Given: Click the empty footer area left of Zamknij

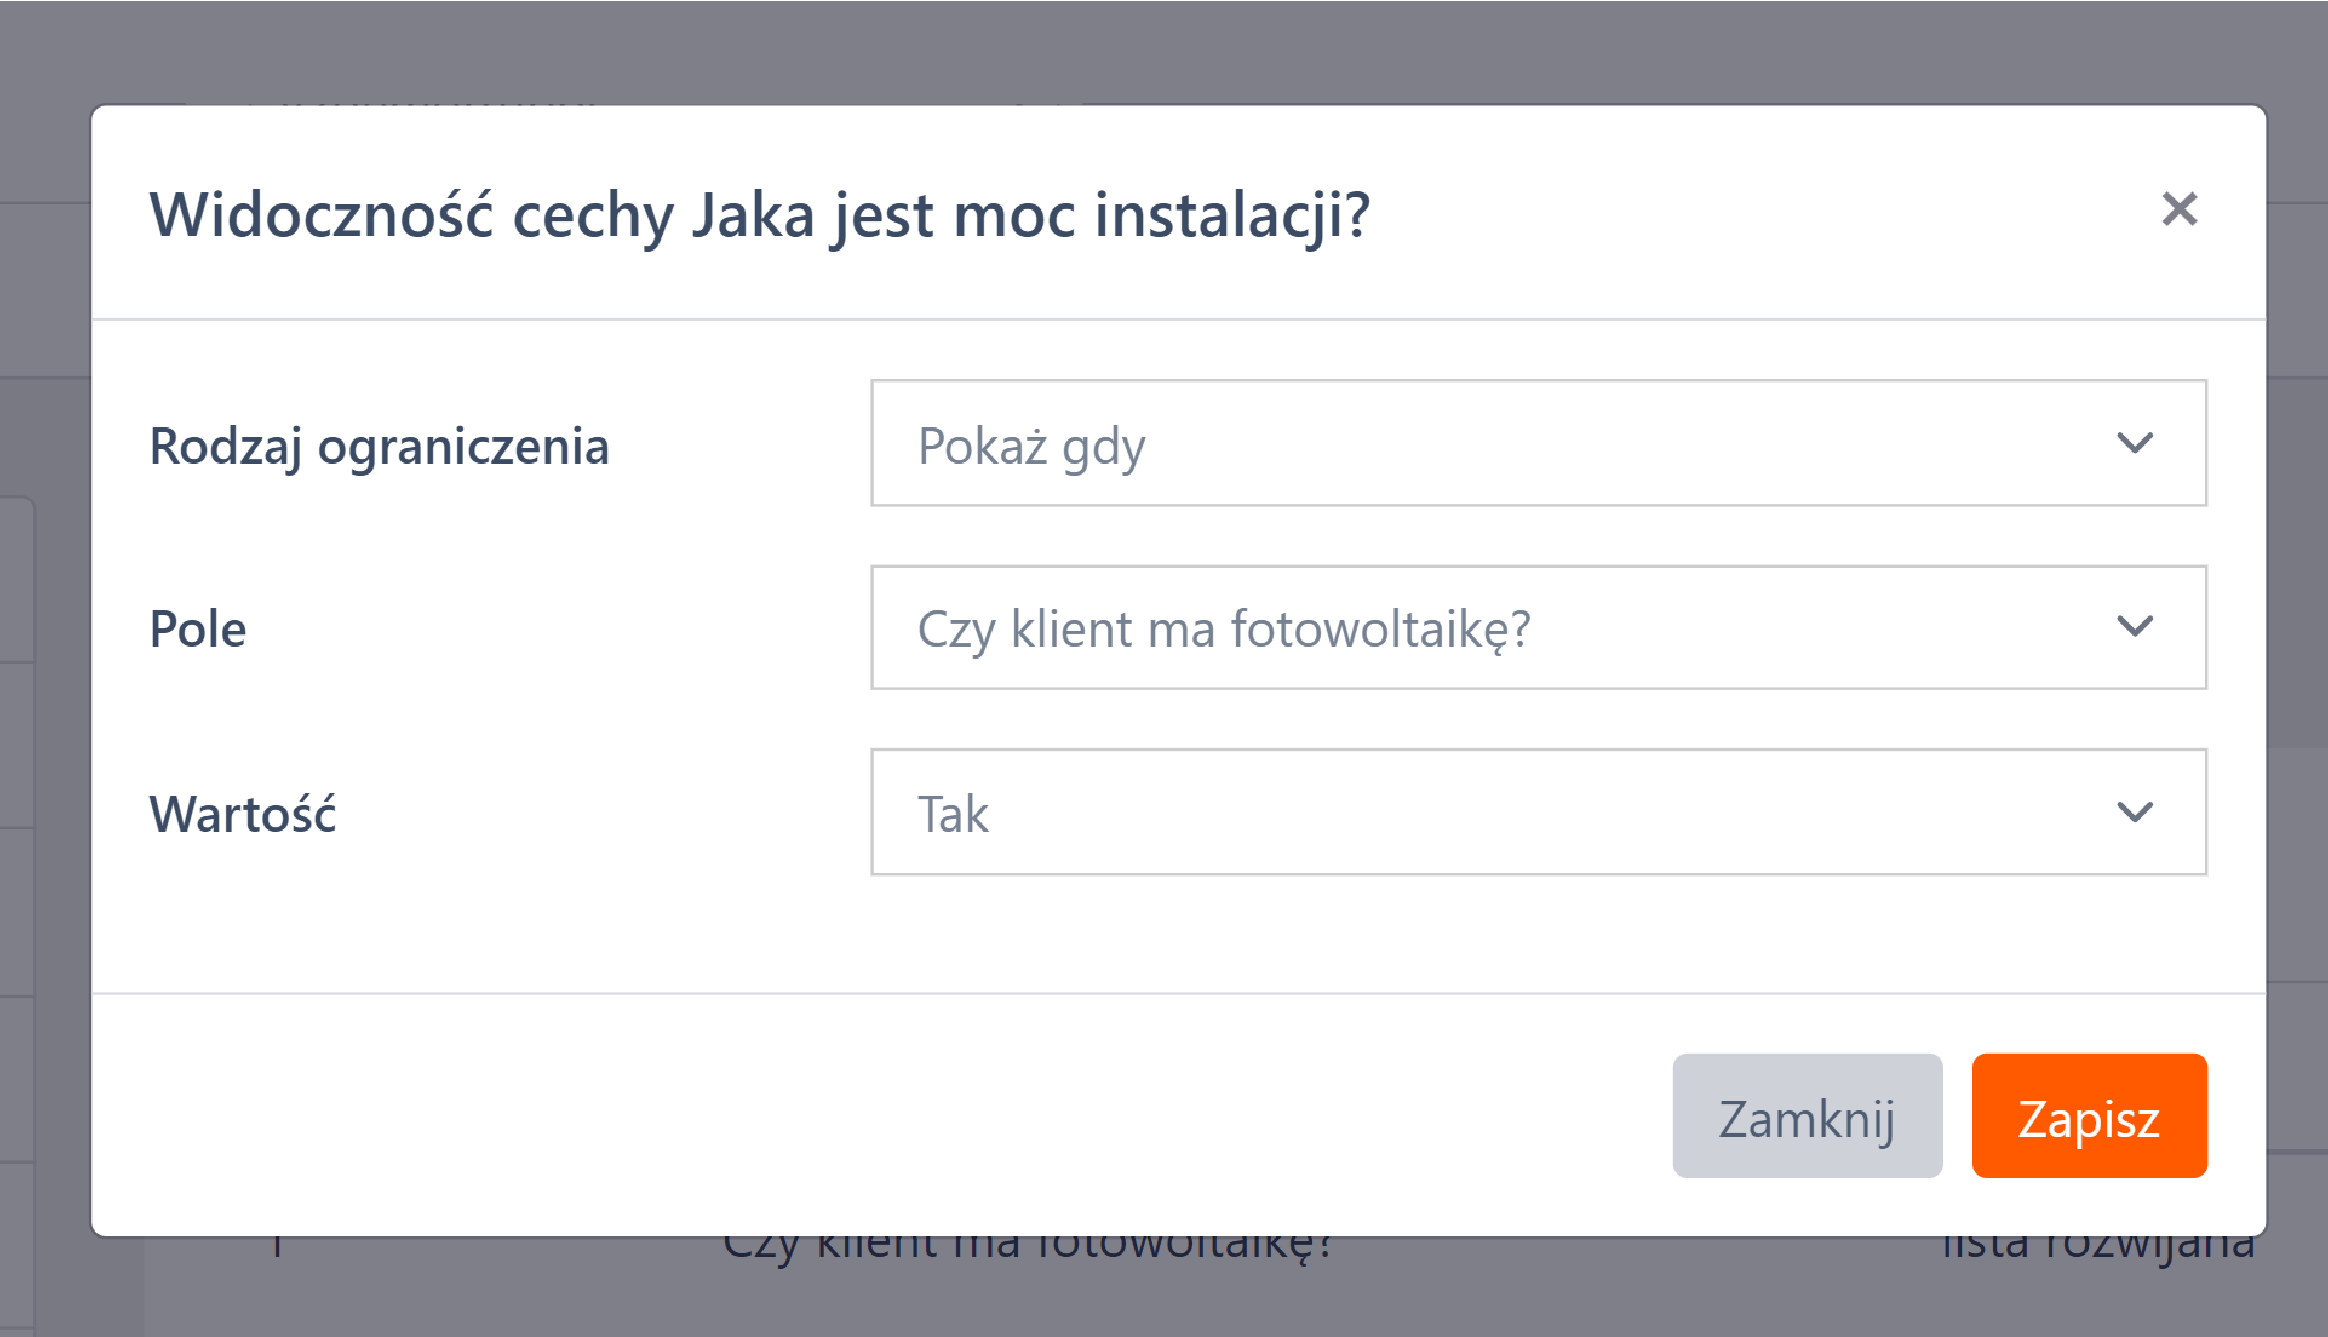Looking at the screenshot, I should [880, 1116].
